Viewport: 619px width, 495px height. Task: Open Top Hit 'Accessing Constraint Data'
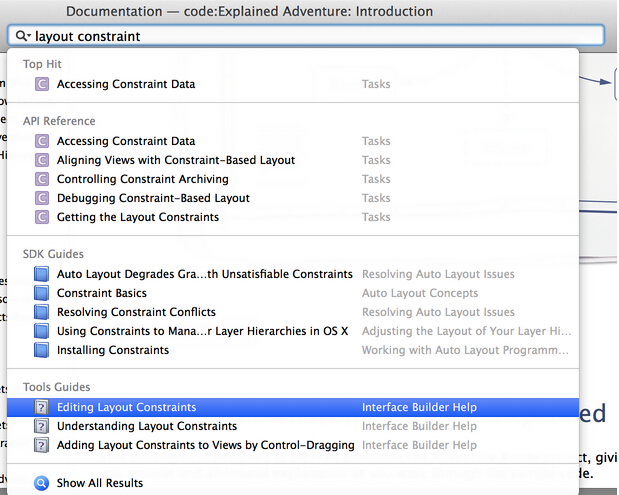(126, 84)
